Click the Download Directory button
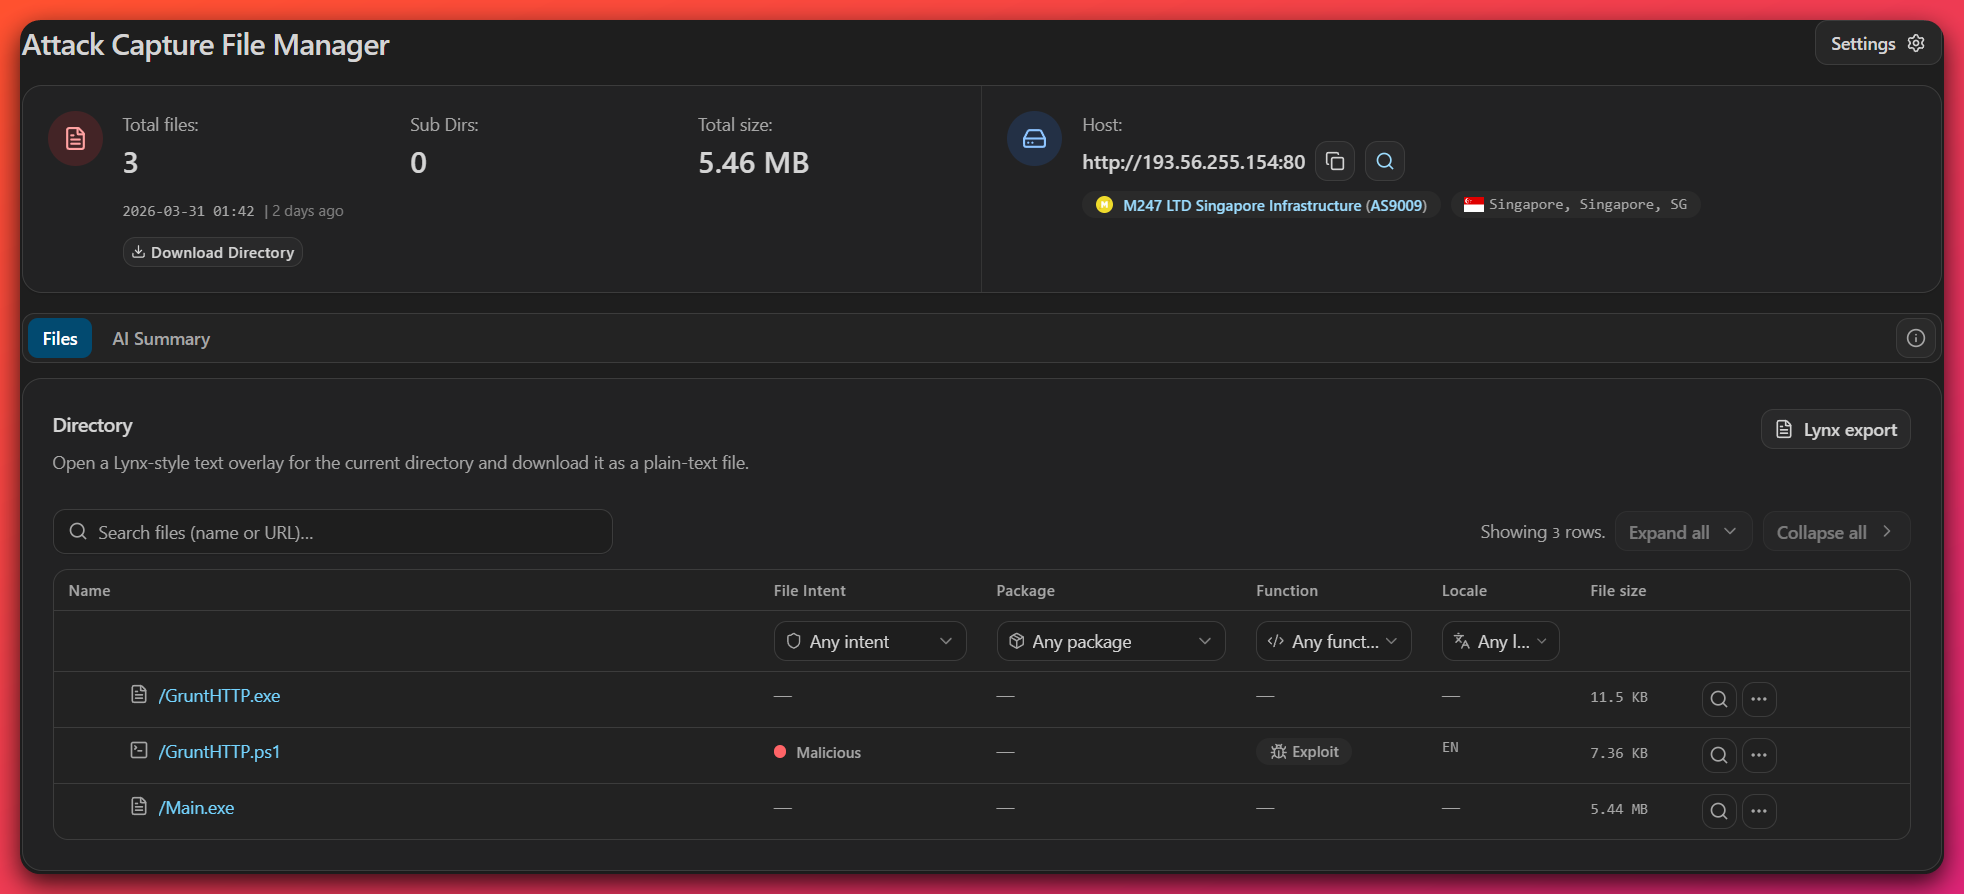Screen dimensions: 1964x894 pos(213,252)
